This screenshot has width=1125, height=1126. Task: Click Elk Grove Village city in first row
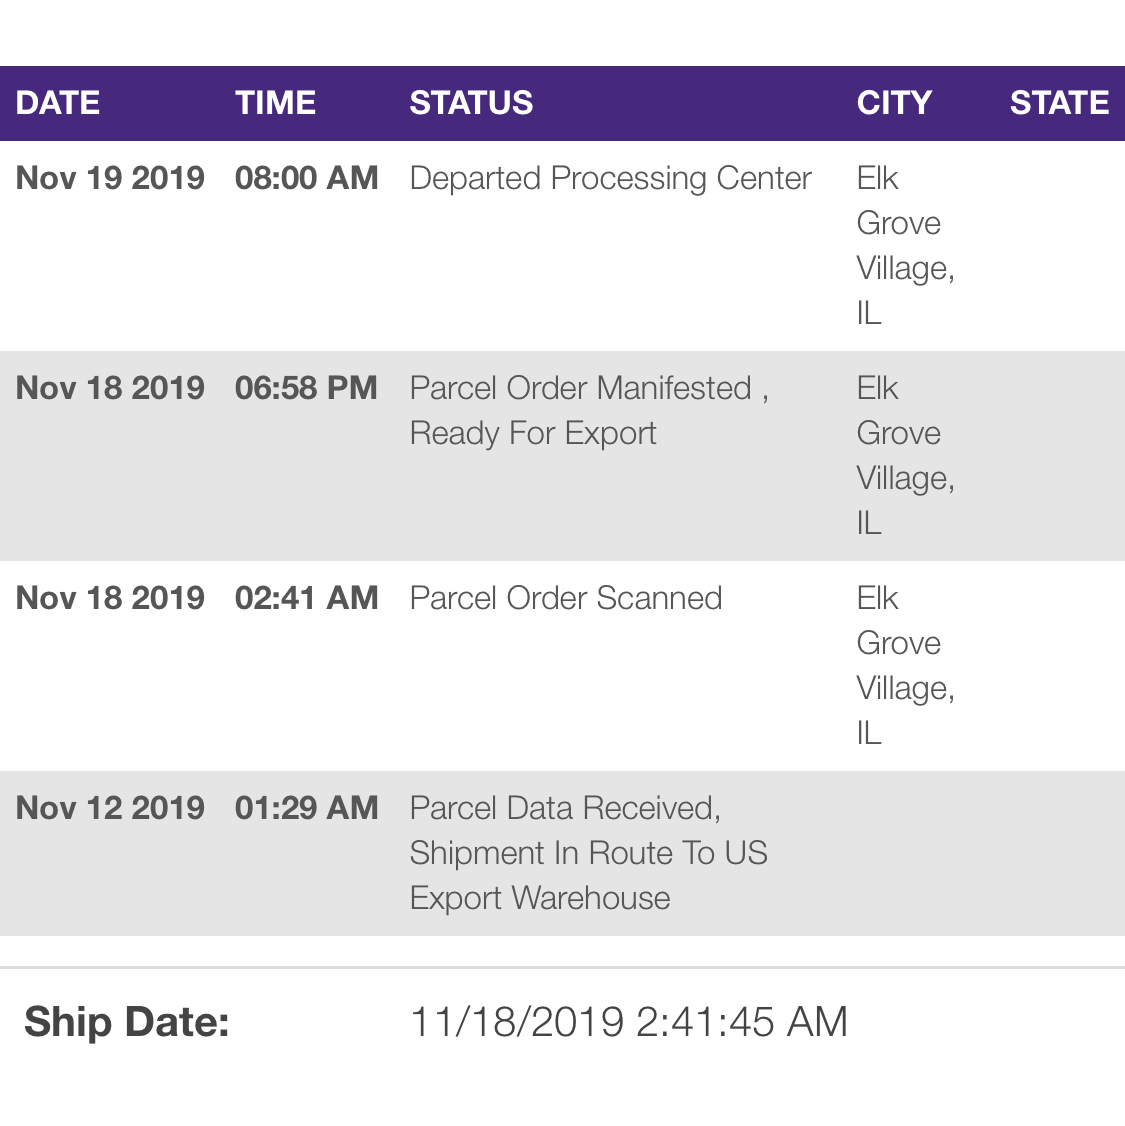tap(904, 245)
